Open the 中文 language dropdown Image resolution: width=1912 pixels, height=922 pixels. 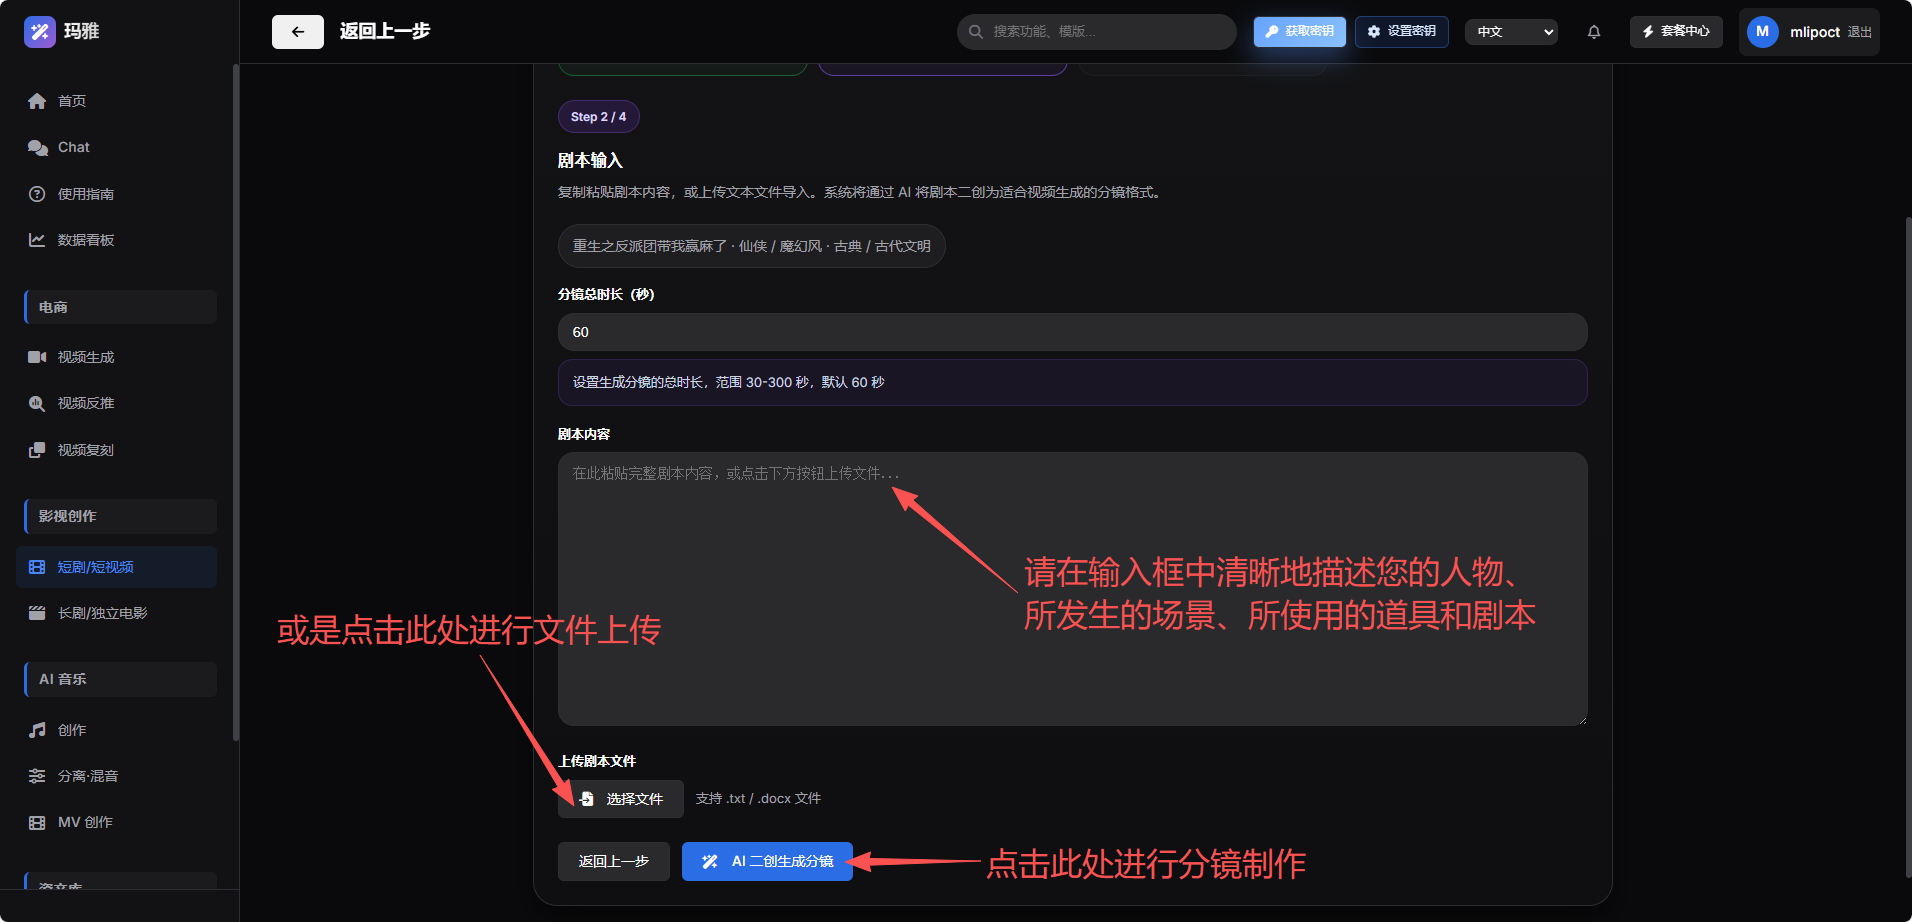click(x=1511, y=32)
